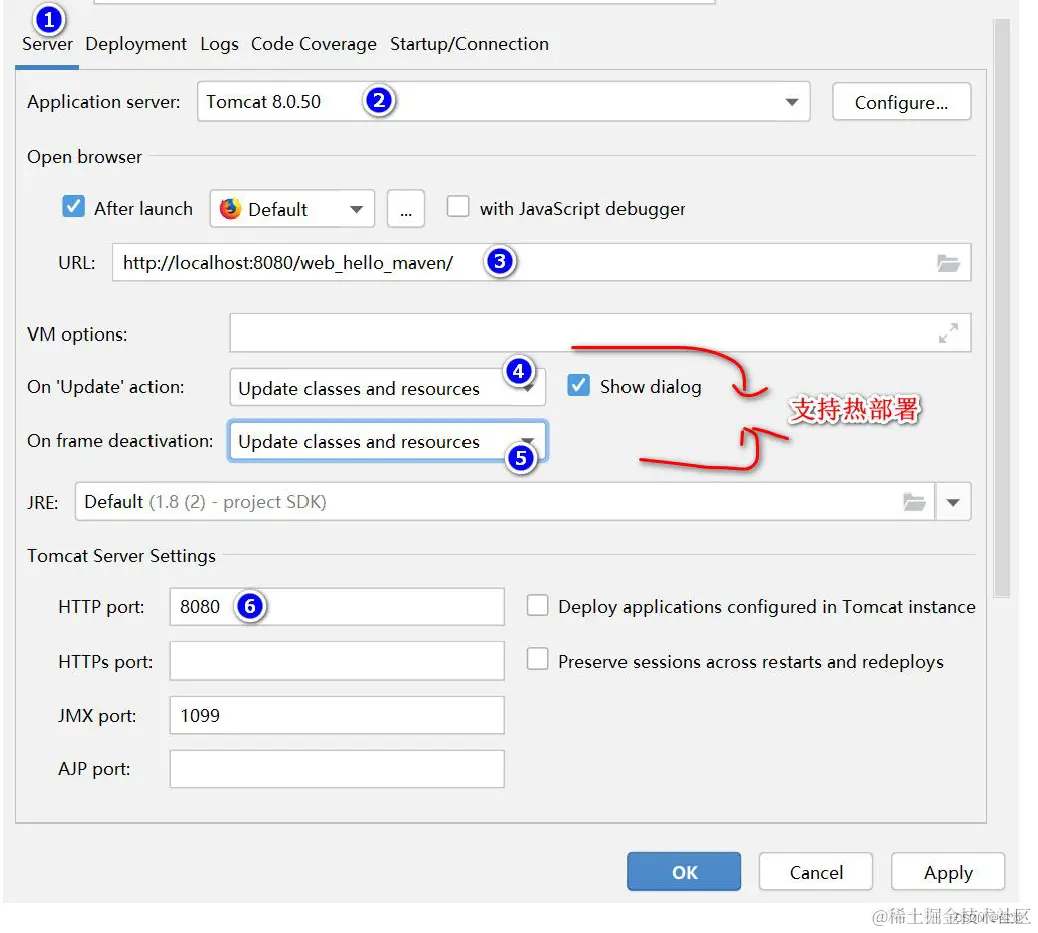Confirm with the OK button
1038x933 pixels.
(684, 872)
